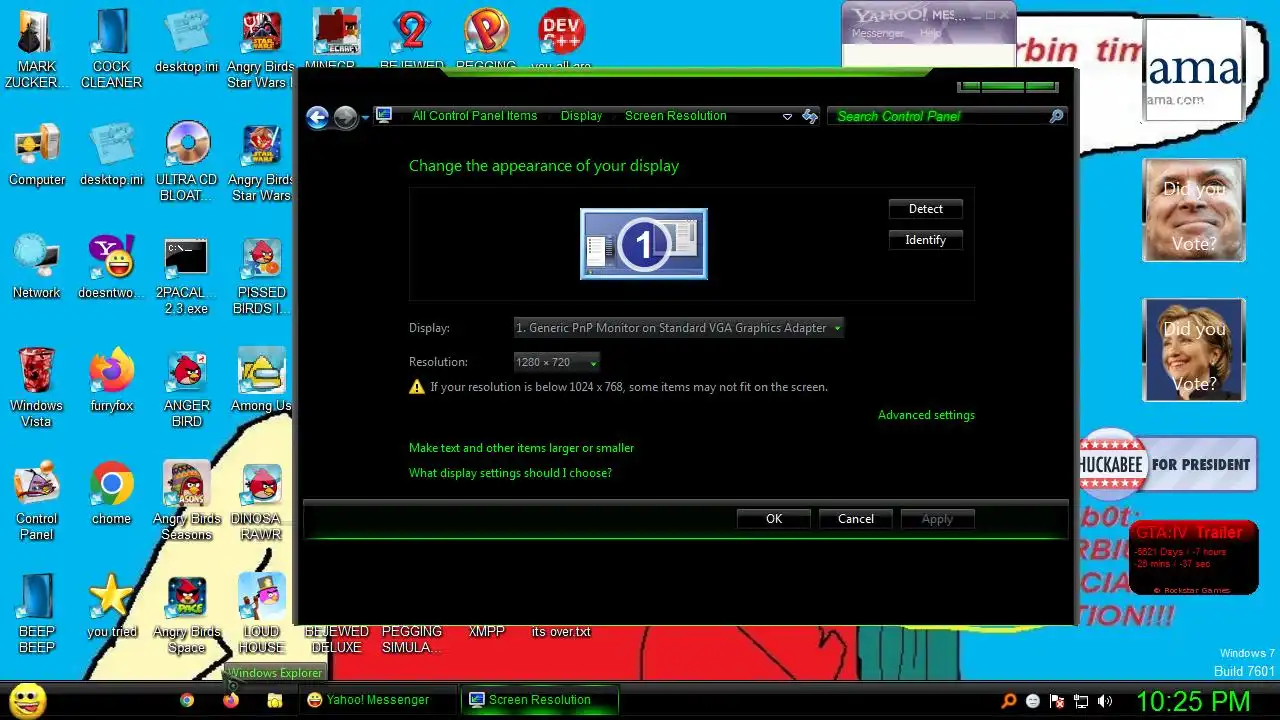Open 'Make text and other items larger' link
The width and height of the screenshot is (1280, 720).
521,448
